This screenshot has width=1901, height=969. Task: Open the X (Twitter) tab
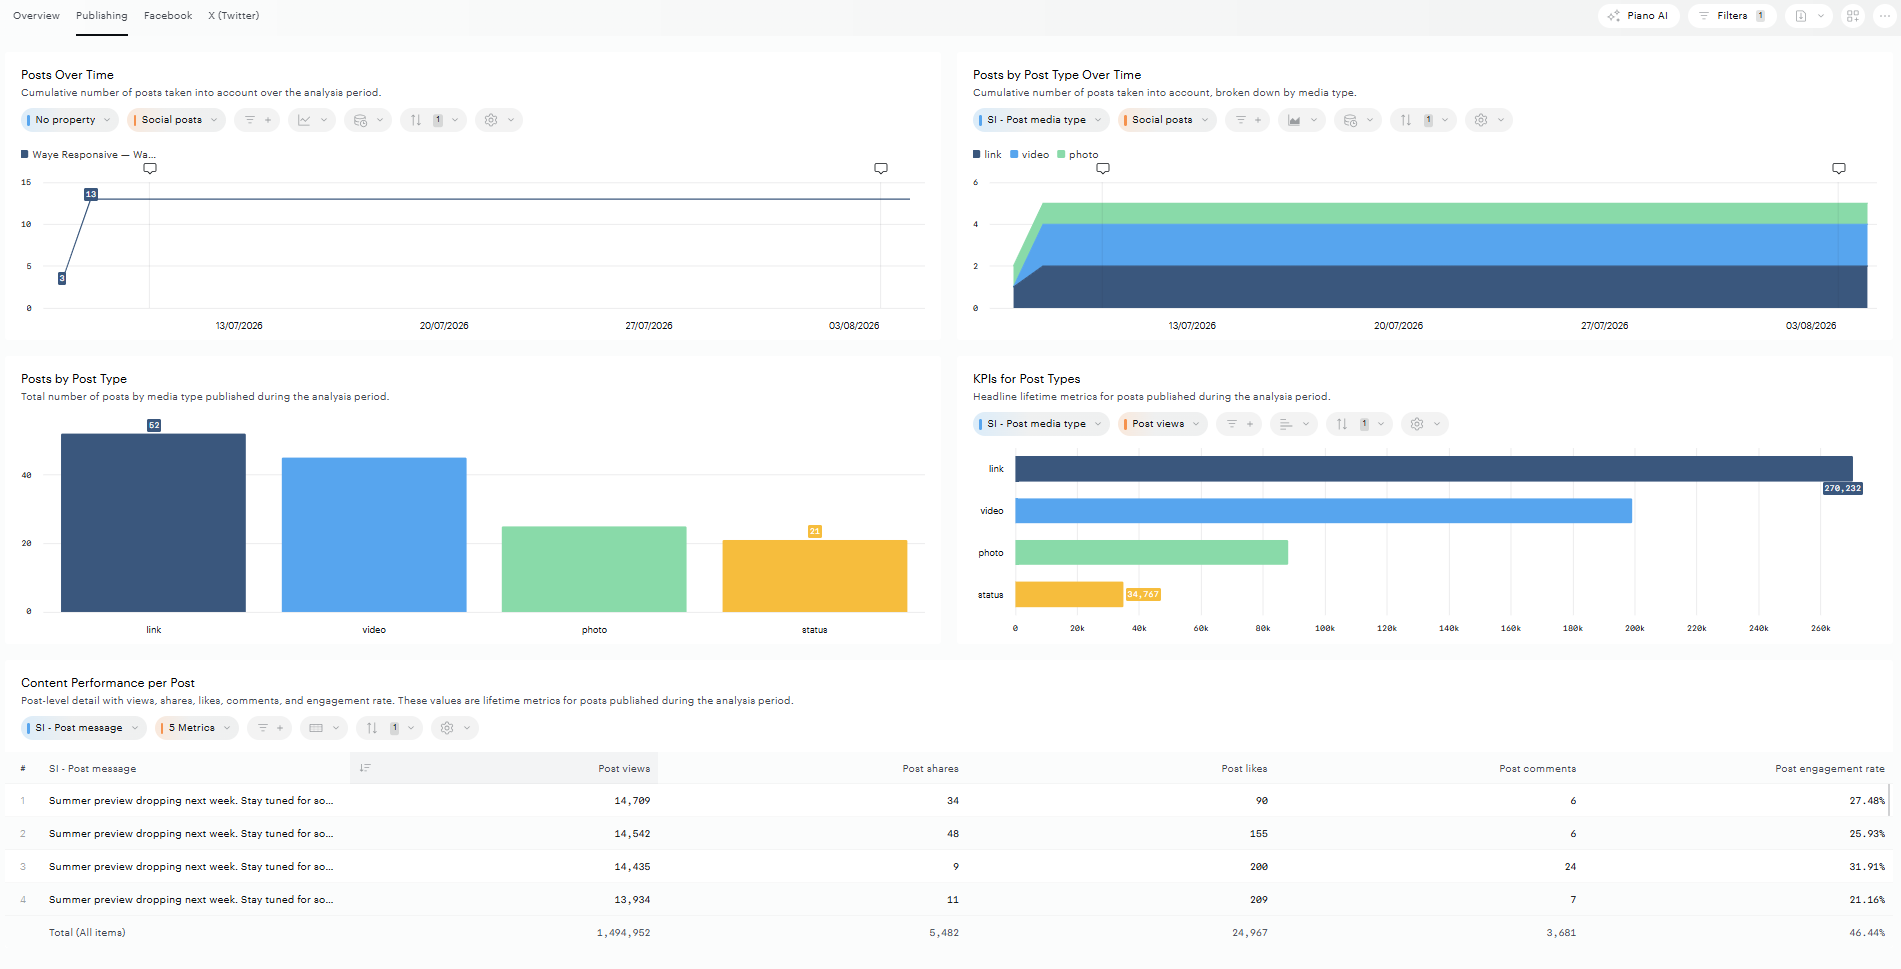[234, 16]
